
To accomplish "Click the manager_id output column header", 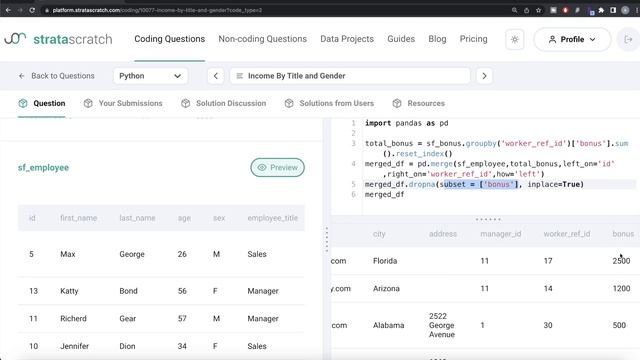I will click(500, 234).
